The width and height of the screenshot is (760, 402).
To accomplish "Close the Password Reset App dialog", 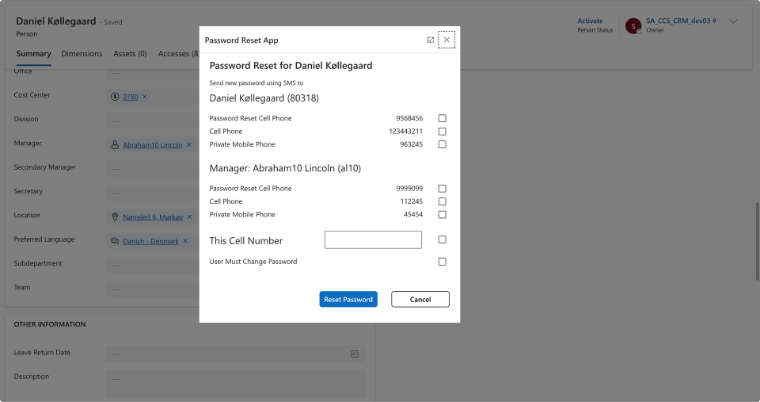I will [x=447, y=40].
